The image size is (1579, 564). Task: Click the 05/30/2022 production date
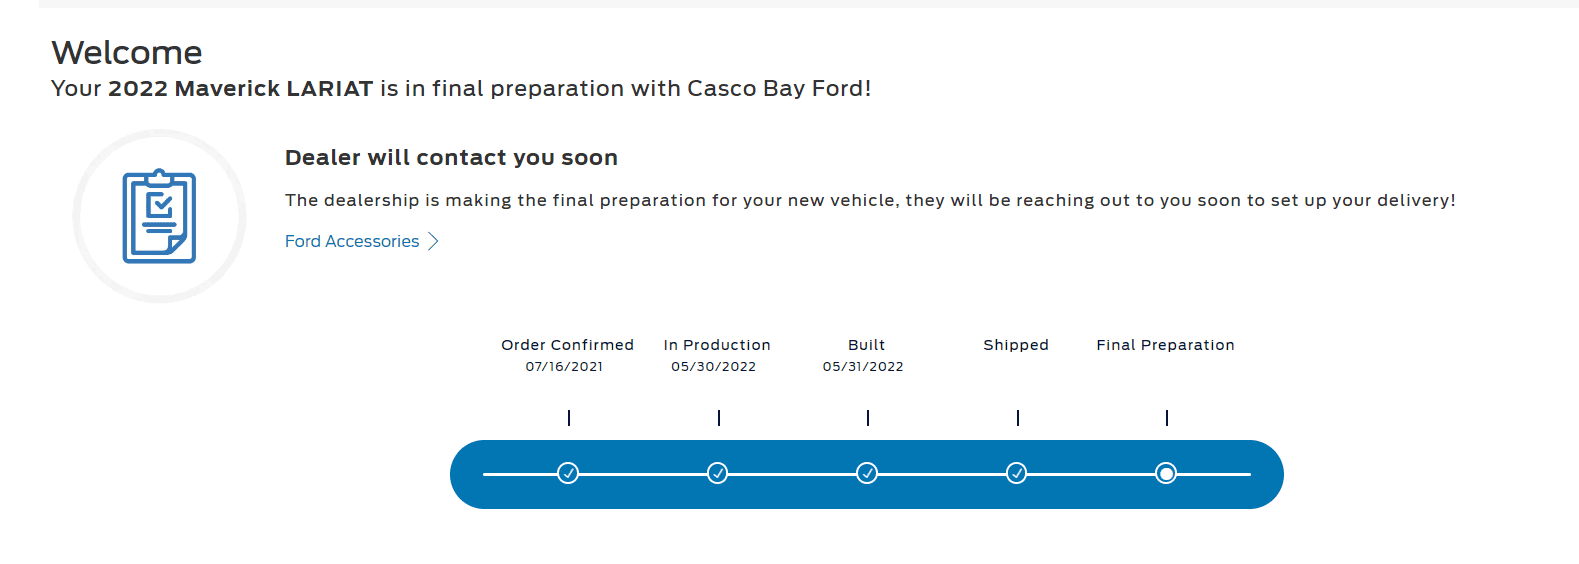(x=714, y=367)
